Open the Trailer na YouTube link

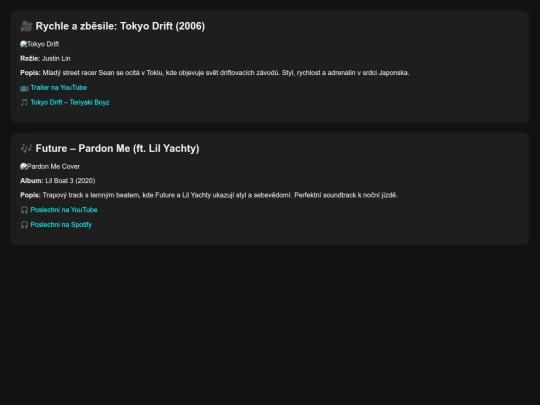(59, 88)
